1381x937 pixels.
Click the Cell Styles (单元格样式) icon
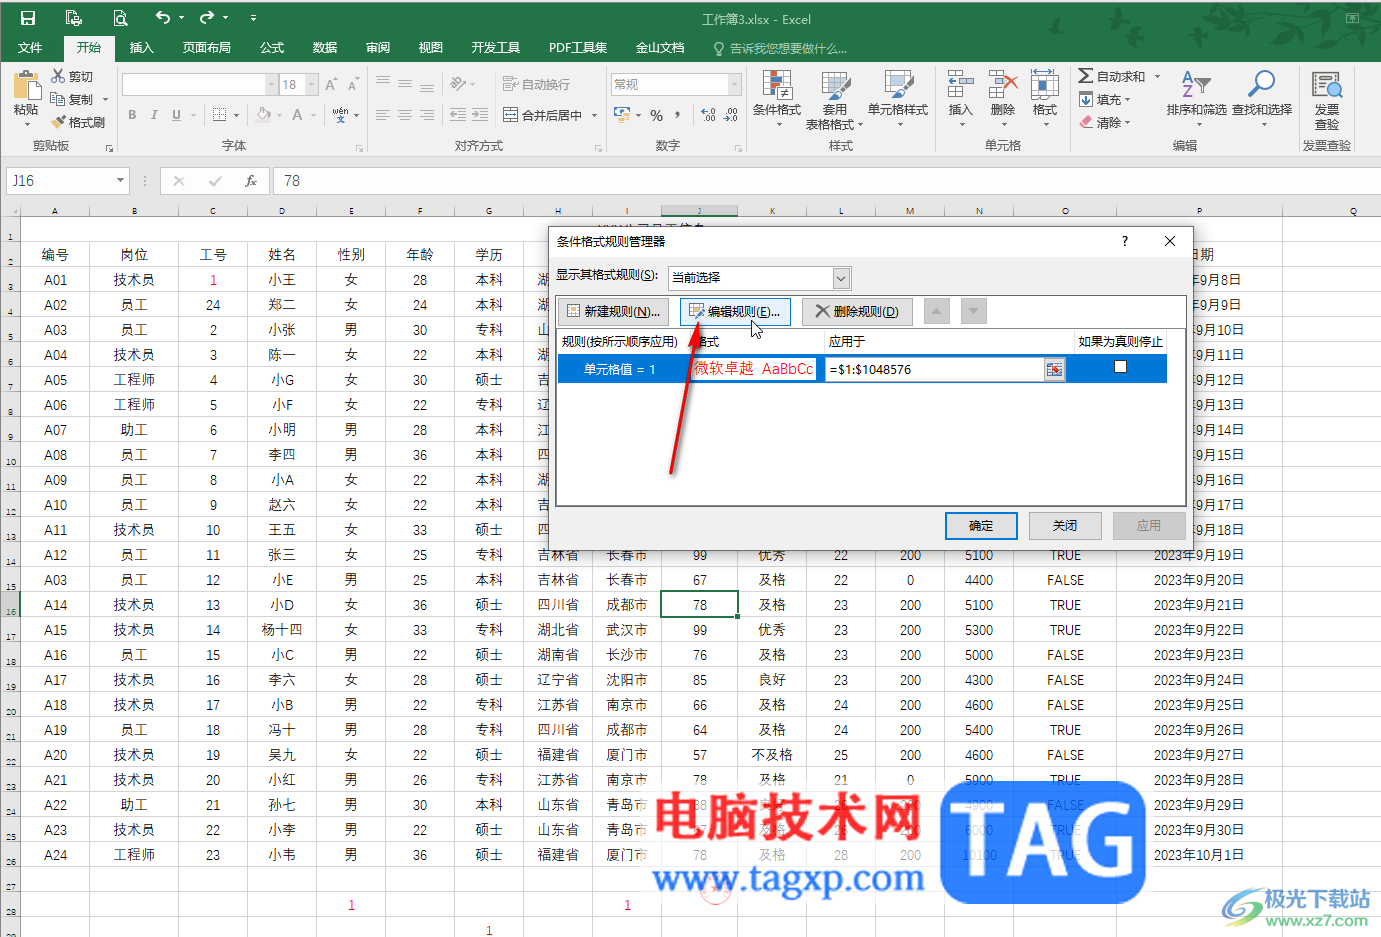(x=898, y=85)
